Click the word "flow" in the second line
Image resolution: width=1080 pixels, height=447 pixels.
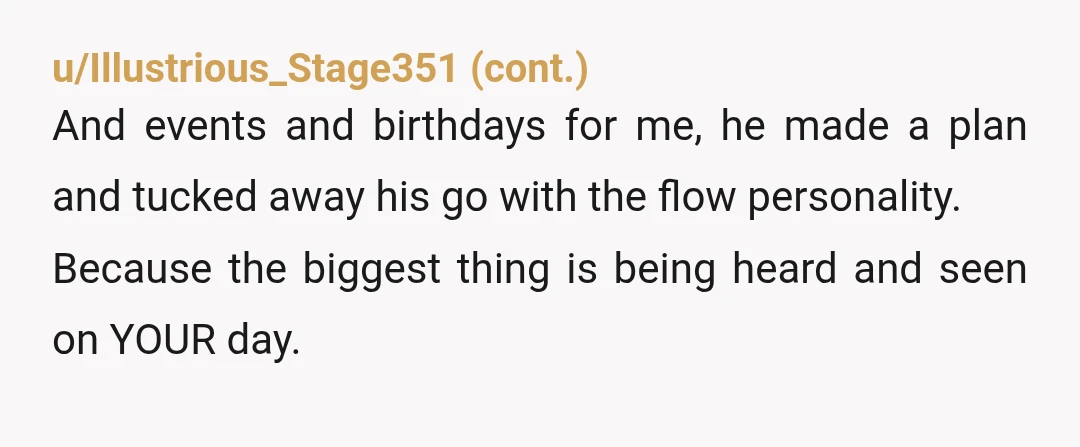tap(697, 196)
